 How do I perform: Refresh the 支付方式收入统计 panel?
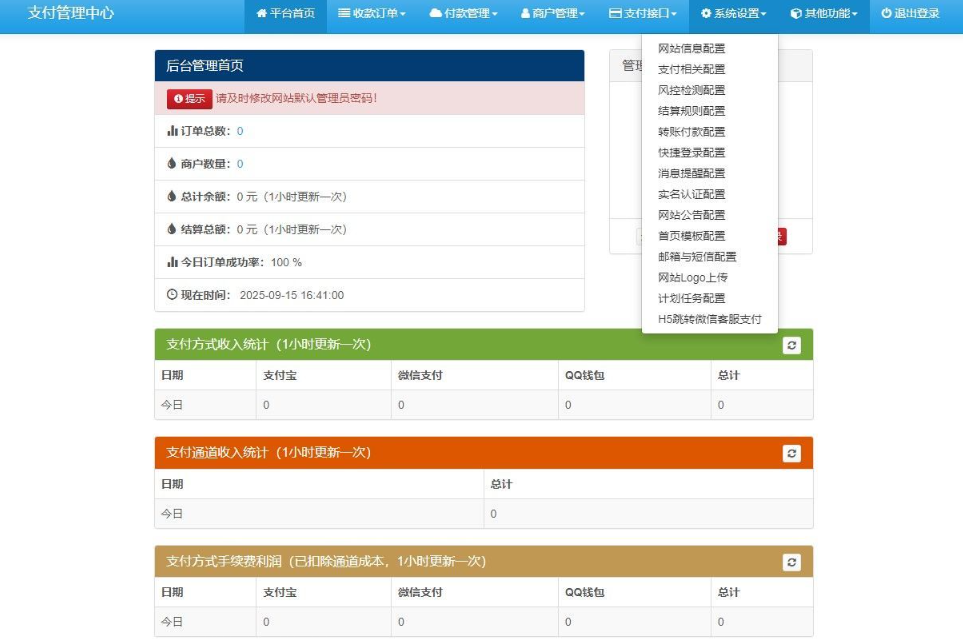pyautogui.click(x=792, y=345)
